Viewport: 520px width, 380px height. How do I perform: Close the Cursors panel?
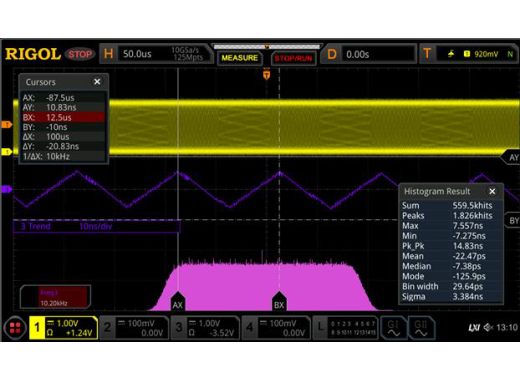click(97, 82)
